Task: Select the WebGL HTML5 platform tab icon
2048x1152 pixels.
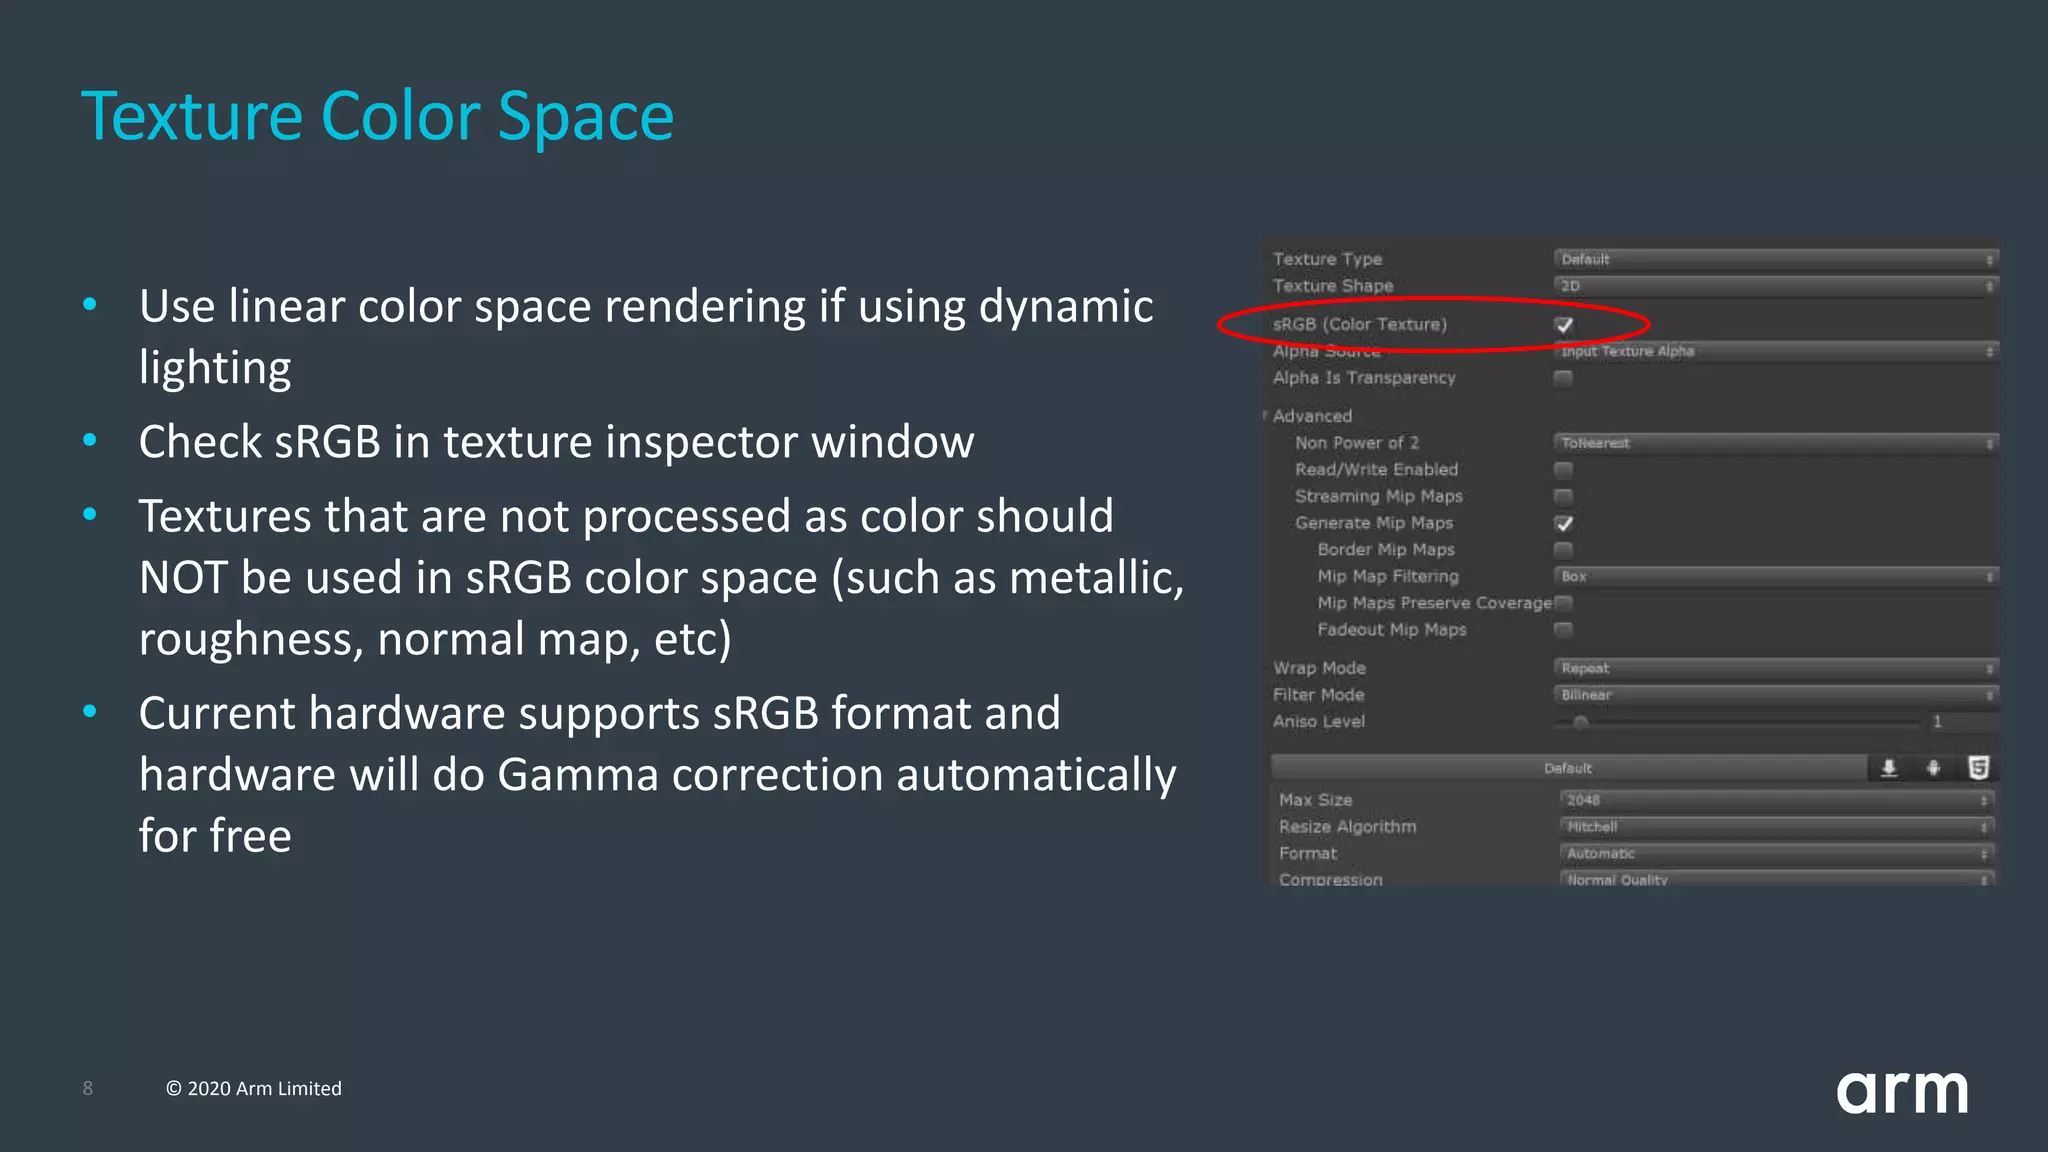Action: (x=1977, y=768)
